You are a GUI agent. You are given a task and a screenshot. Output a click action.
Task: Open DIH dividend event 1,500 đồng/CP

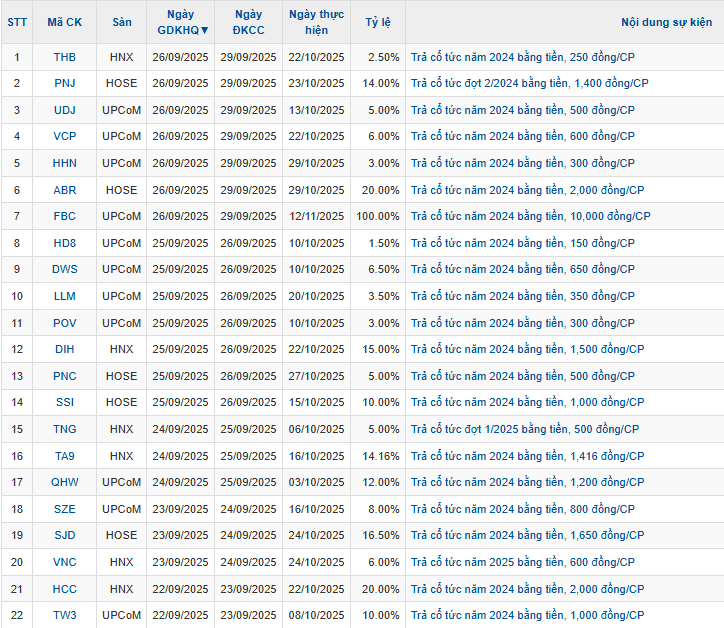[527, 349]
